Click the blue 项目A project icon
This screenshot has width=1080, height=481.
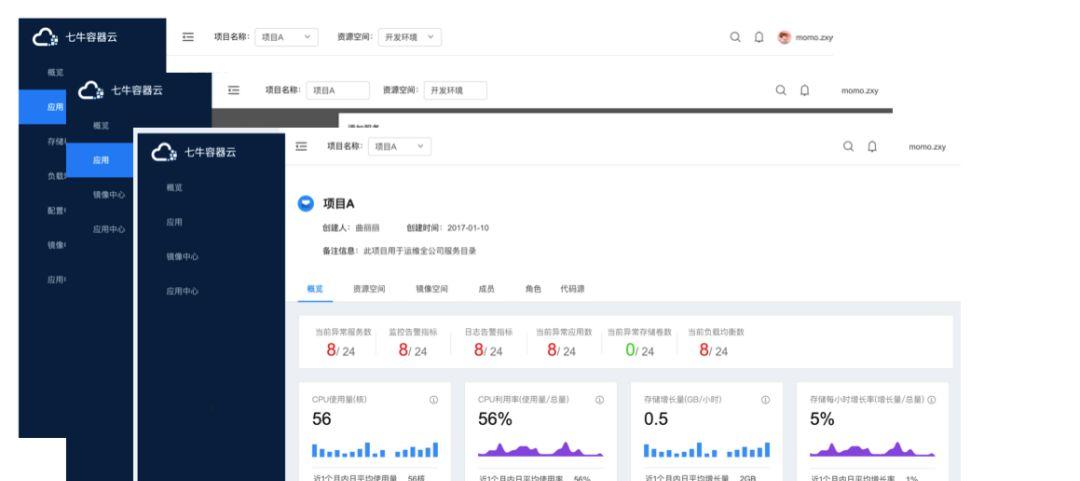(306, 203)
